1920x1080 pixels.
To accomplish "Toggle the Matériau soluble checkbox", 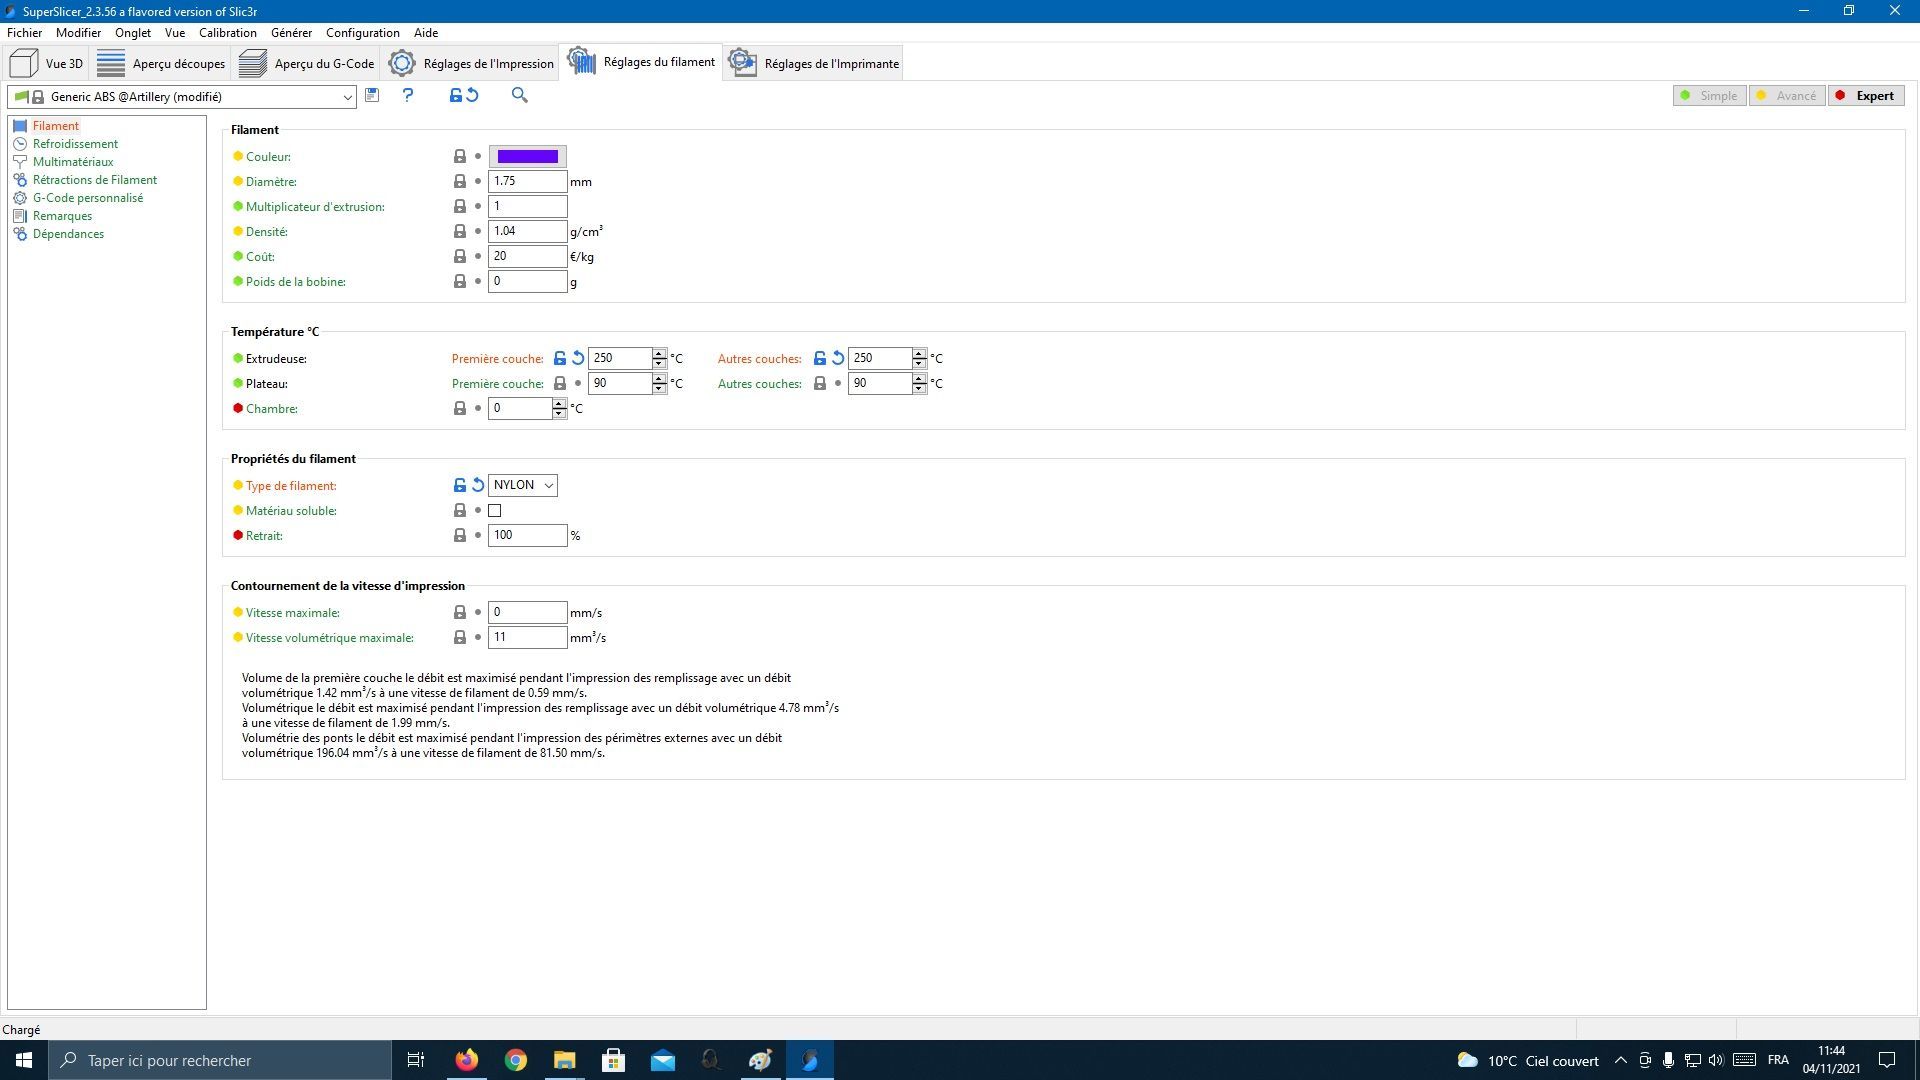I will click(494, 510).
